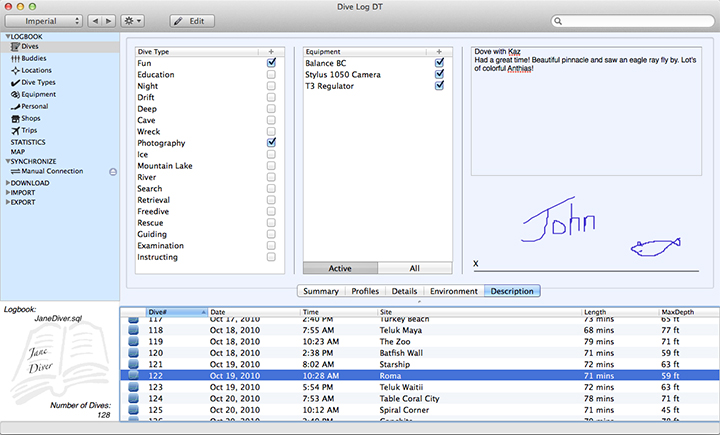The image size is (720, 435).
Task: Open the Buddies section icon in sidebar
Action: 15,58
